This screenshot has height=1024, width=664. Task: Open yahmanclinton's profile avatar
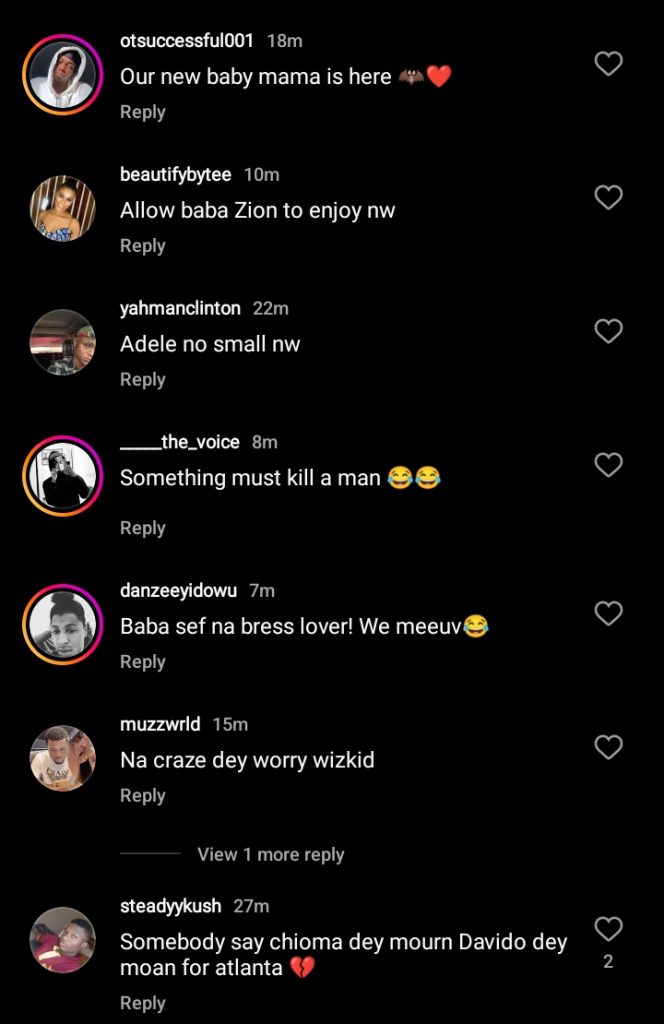pyautogui.click(x=62, y=341)
